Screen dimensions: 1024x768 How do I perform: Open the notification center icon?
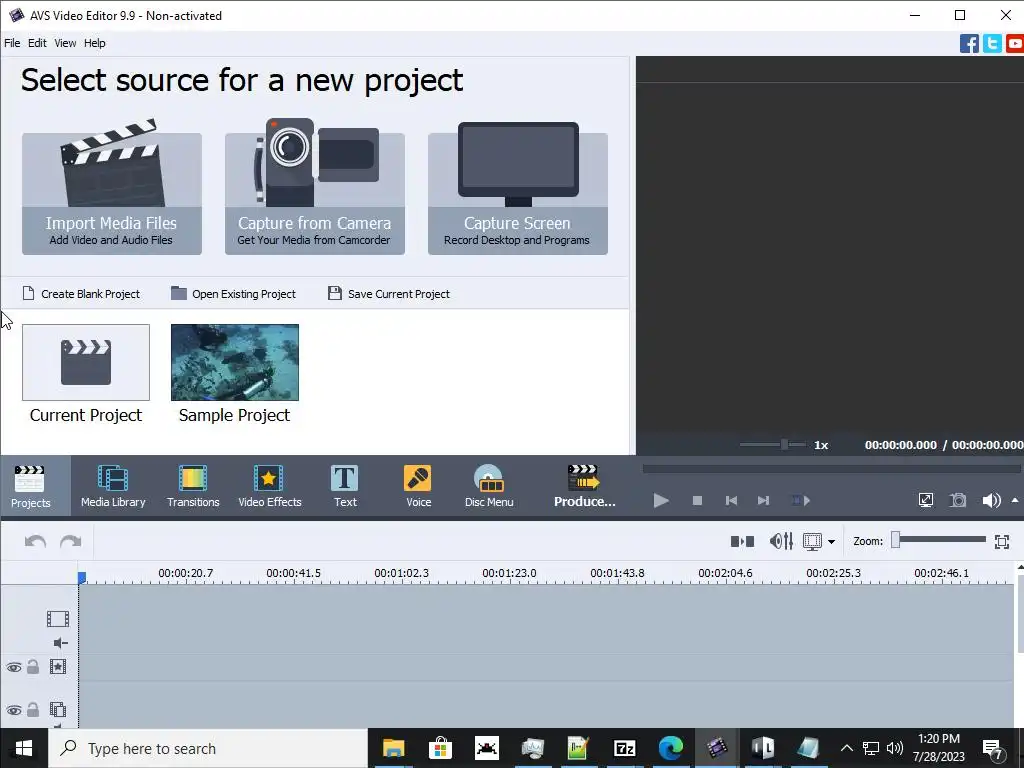click(x=993, y=749)
